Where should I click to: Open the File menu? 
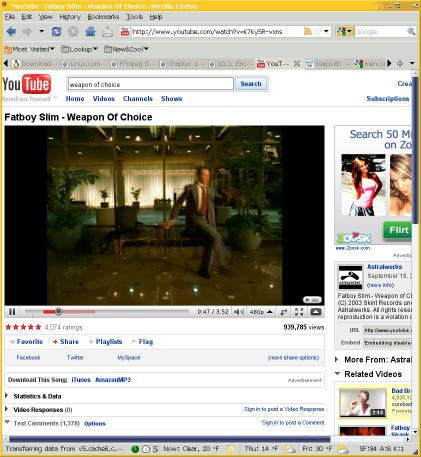tap(10, 17)
